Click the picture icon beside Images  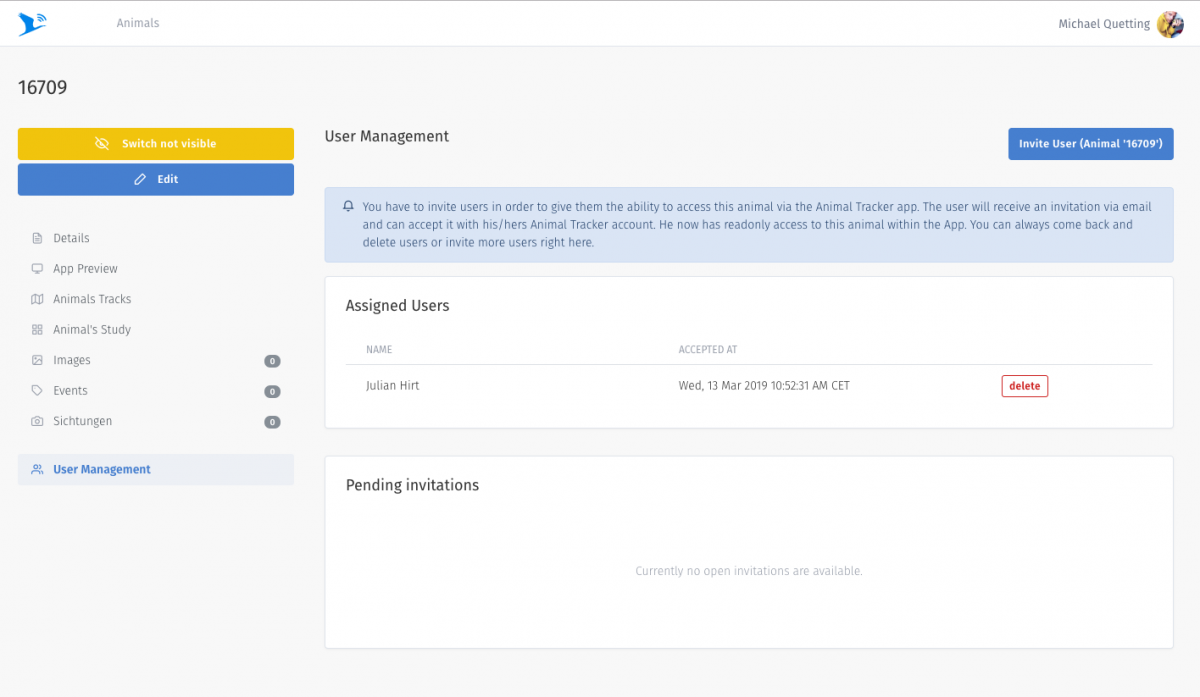tap(37, 360)
